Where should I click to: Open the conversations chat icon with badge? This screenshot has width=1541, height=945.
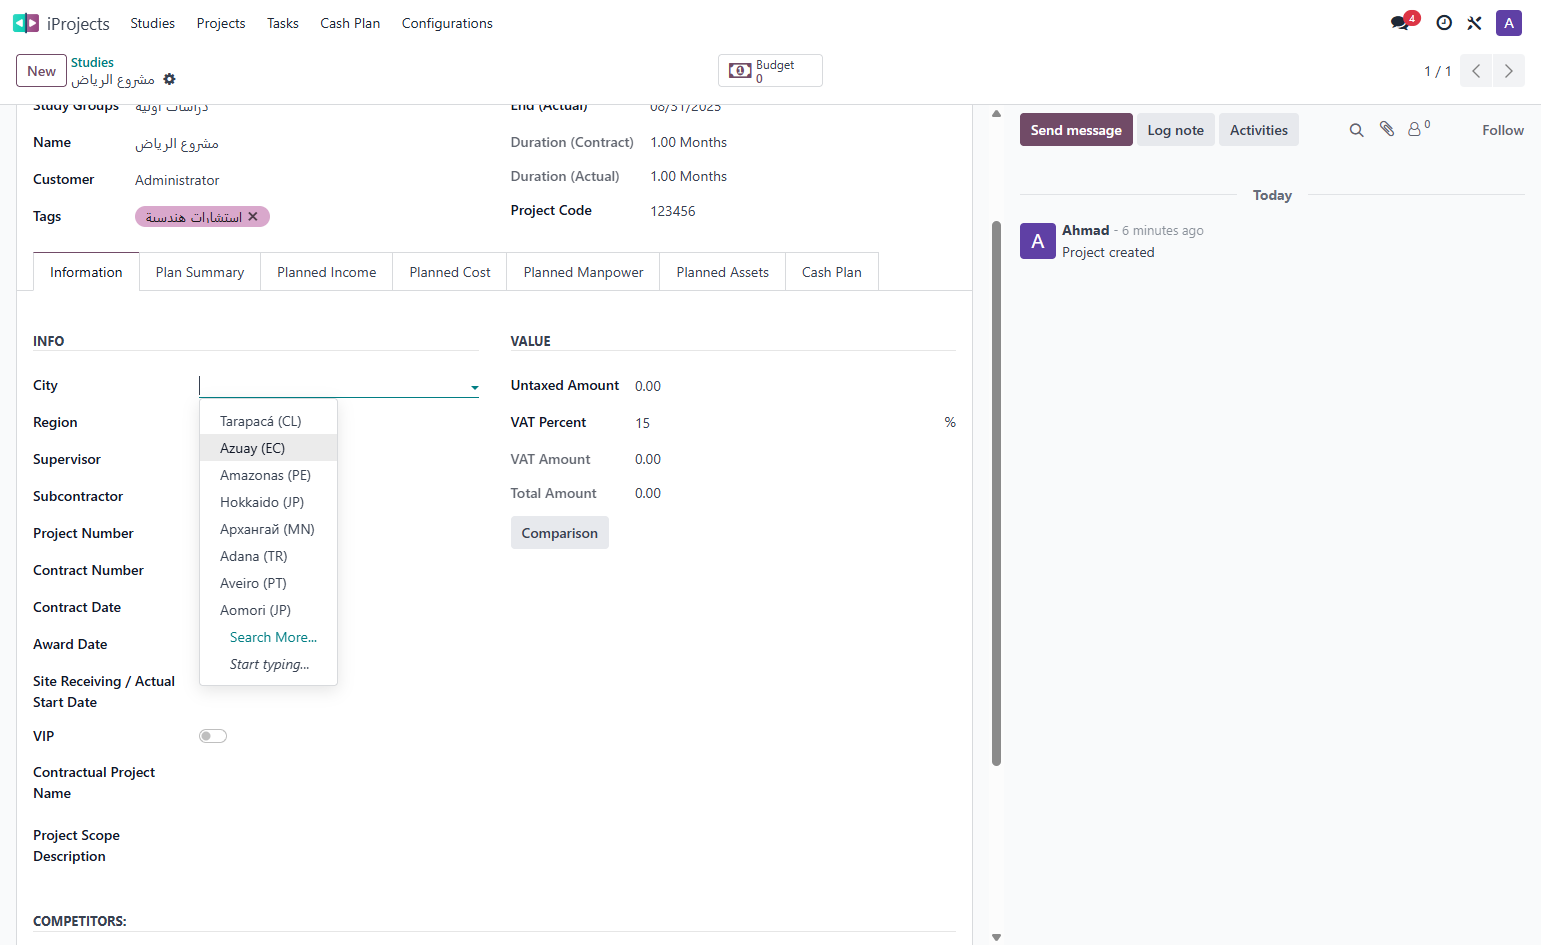[x=1402, y=22]
